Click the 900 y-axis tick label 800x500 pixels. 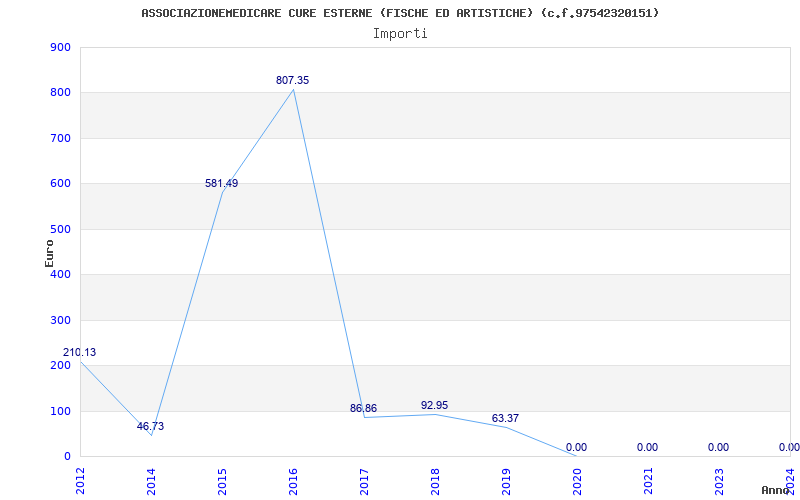(x=60, y=47)
